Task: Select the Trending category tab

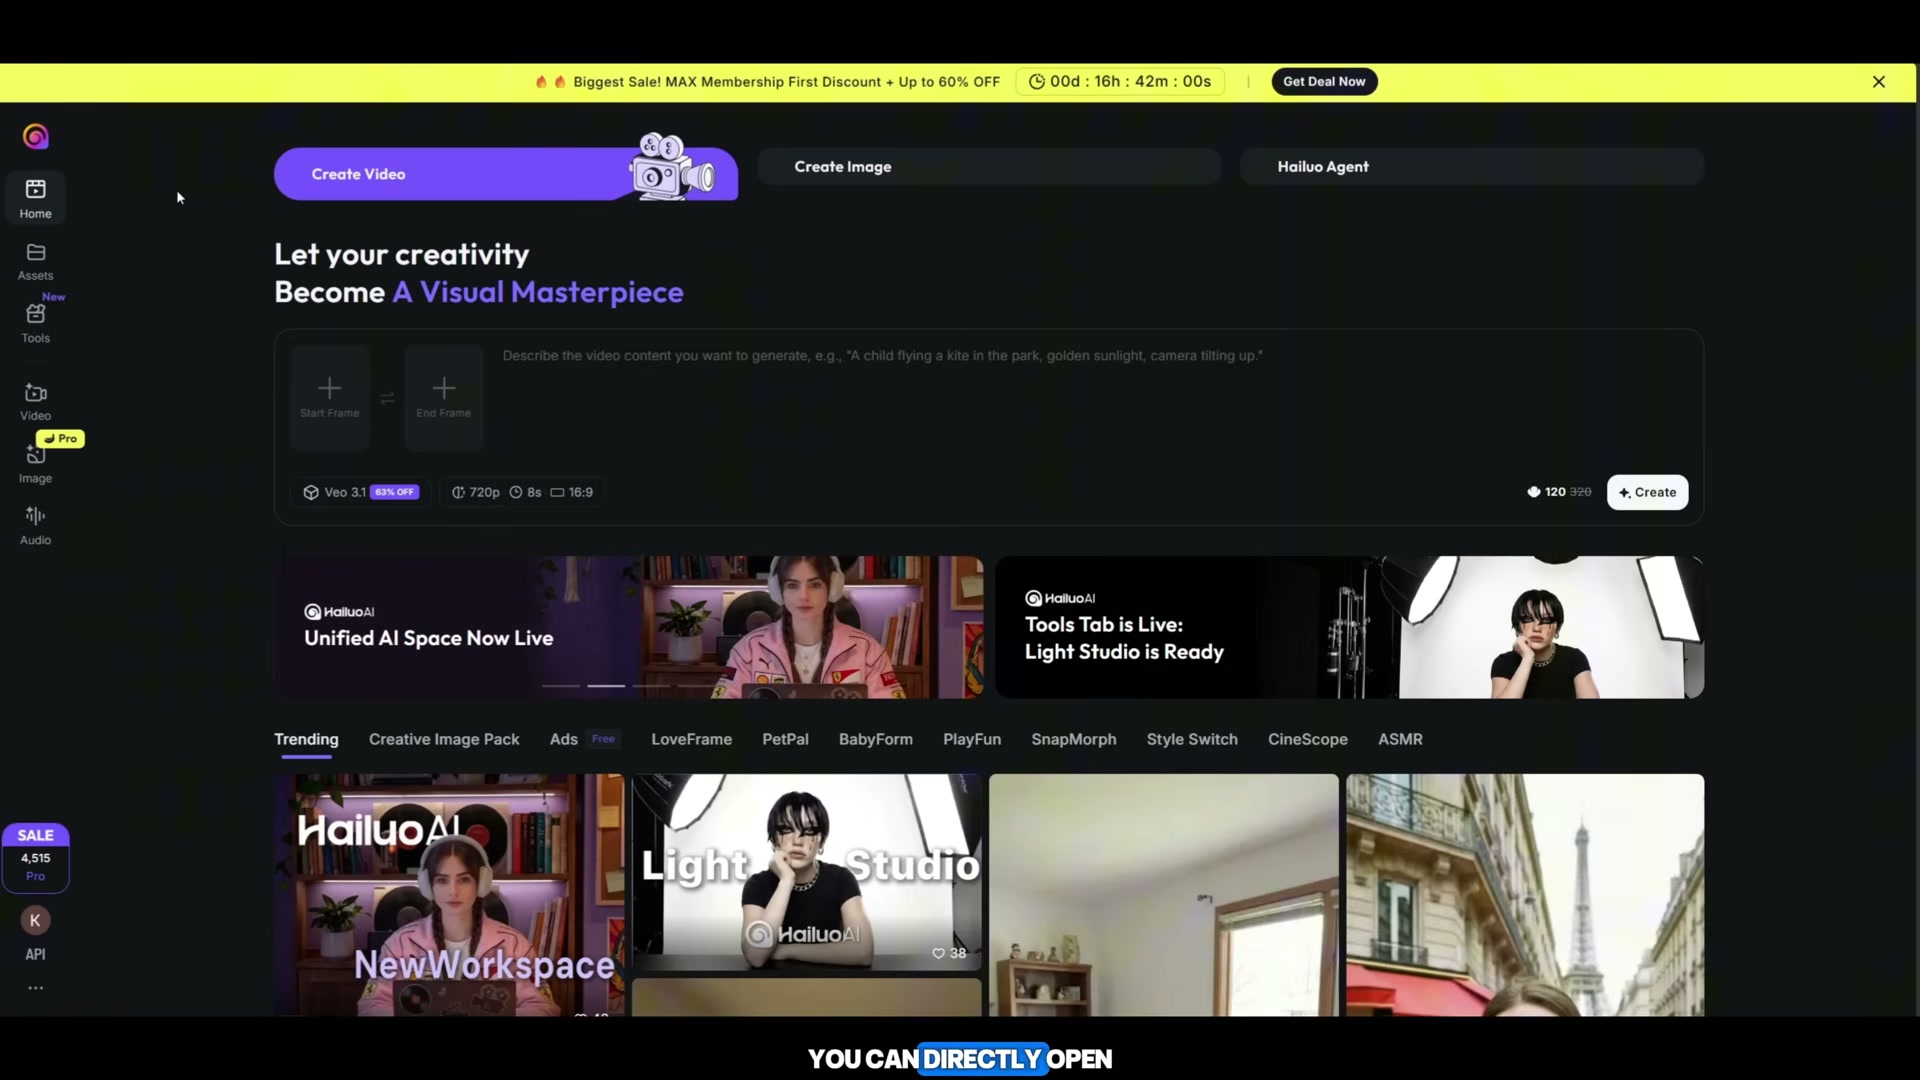Action: tap(306, 739)
